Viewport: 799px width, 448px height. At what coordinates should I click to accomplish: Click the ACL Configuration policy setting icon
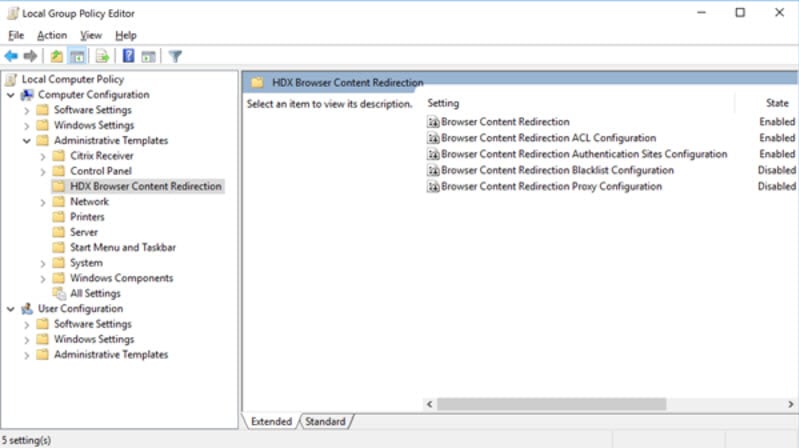(433, 138)
